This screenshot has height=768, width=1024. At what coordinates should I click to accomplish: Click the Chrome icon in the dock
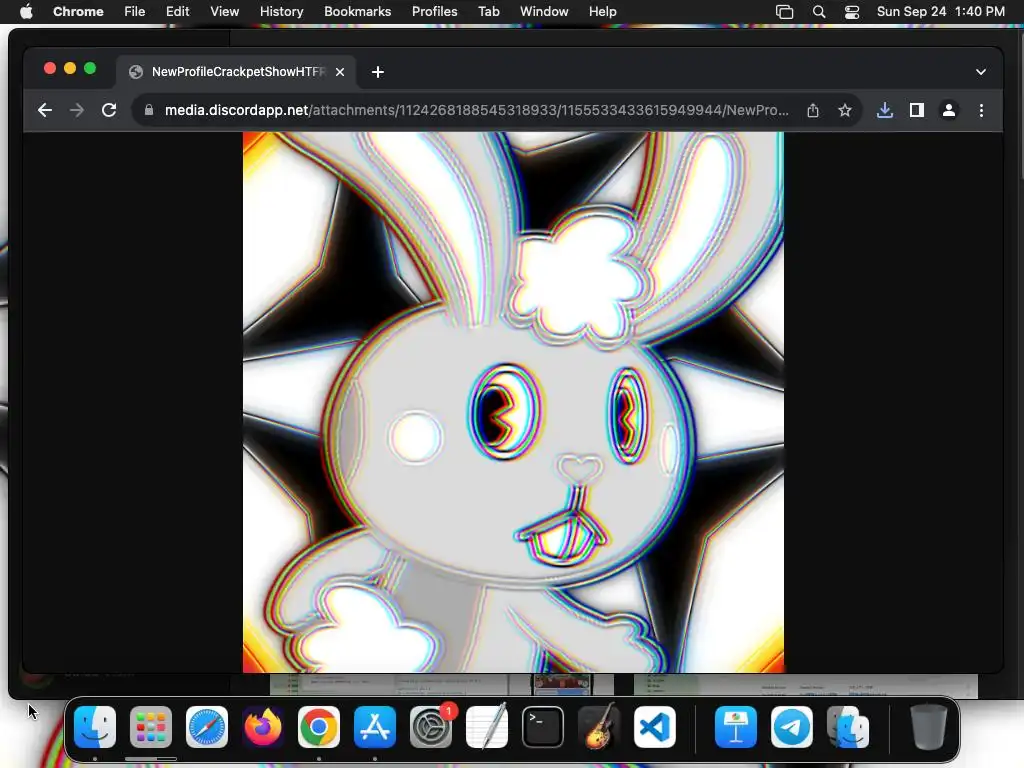pyautogui.click(x=319, y=727)
